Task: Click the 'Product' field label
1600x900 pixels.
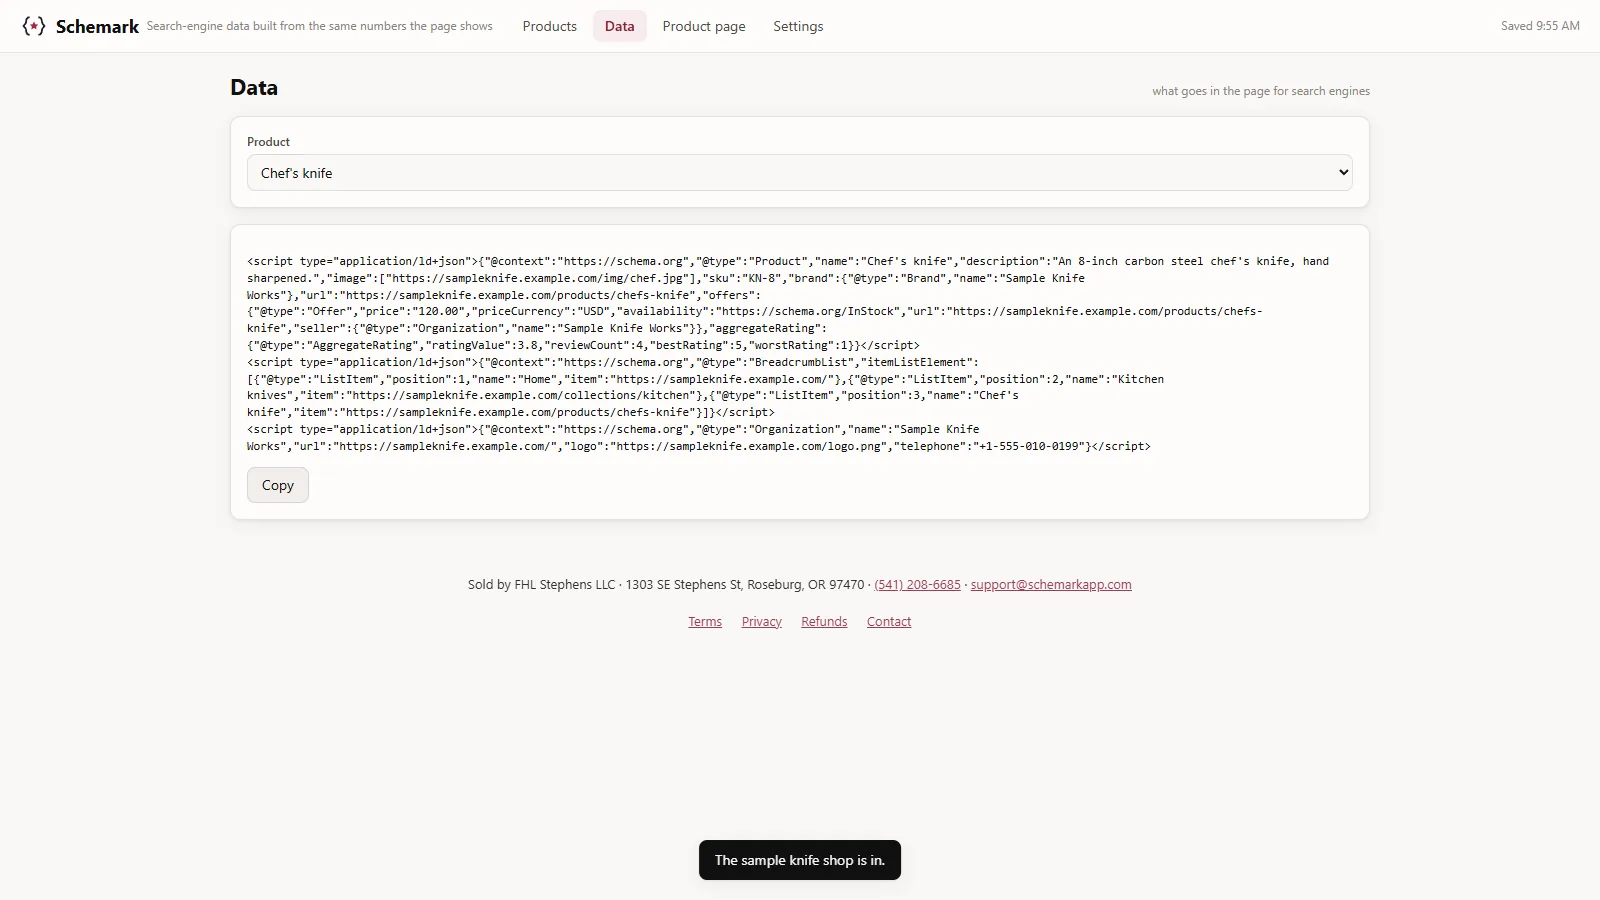Action: tap(268, 142)
